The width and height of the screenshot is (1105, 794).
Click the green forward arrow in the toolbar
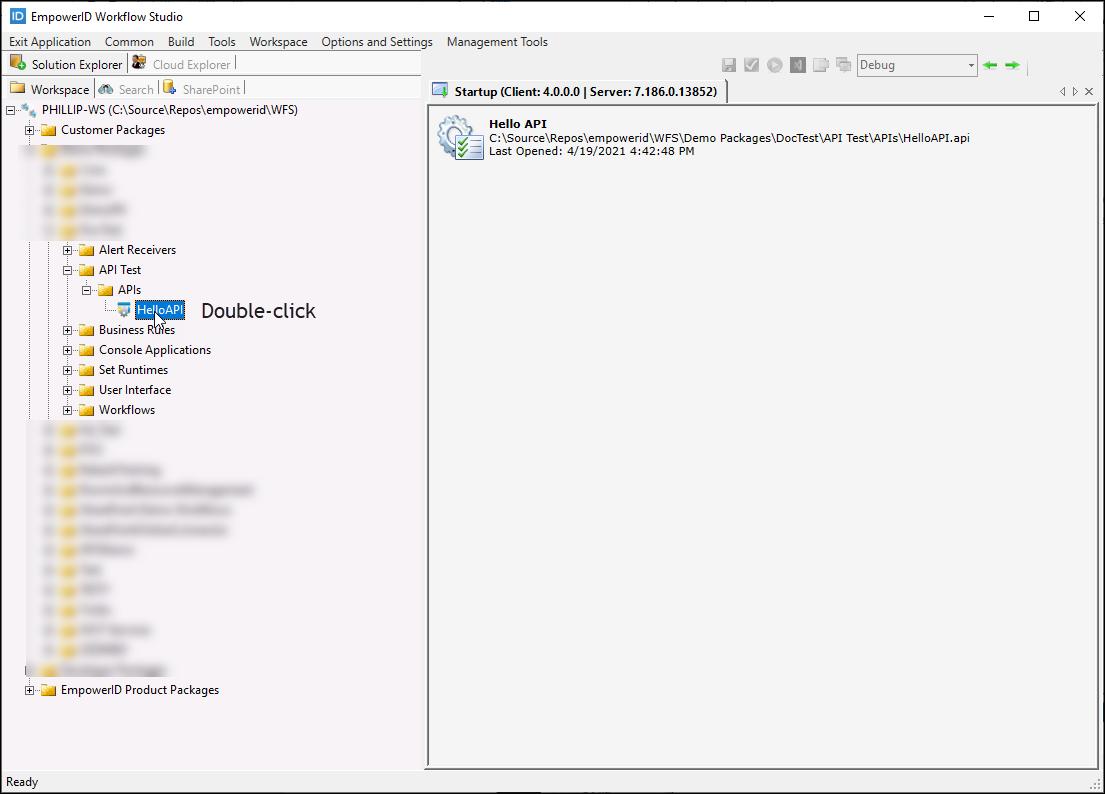(1012, 64)
